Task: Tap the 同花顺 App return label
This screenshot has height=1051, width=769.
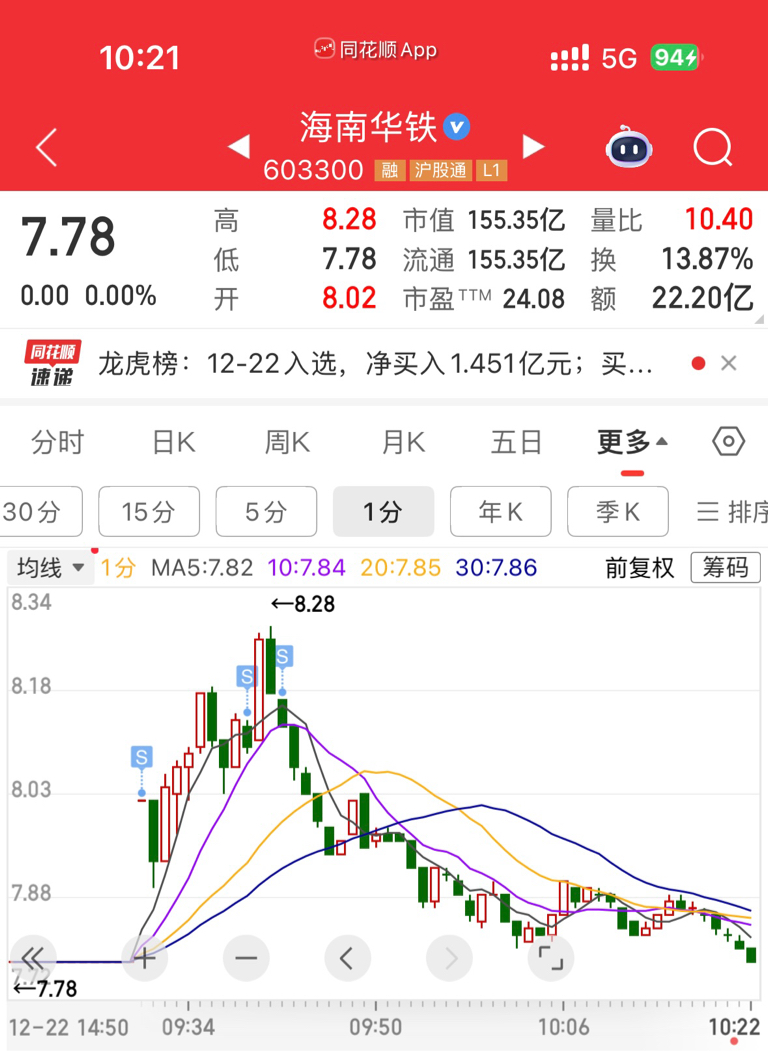Action: (x=375, y=50)
